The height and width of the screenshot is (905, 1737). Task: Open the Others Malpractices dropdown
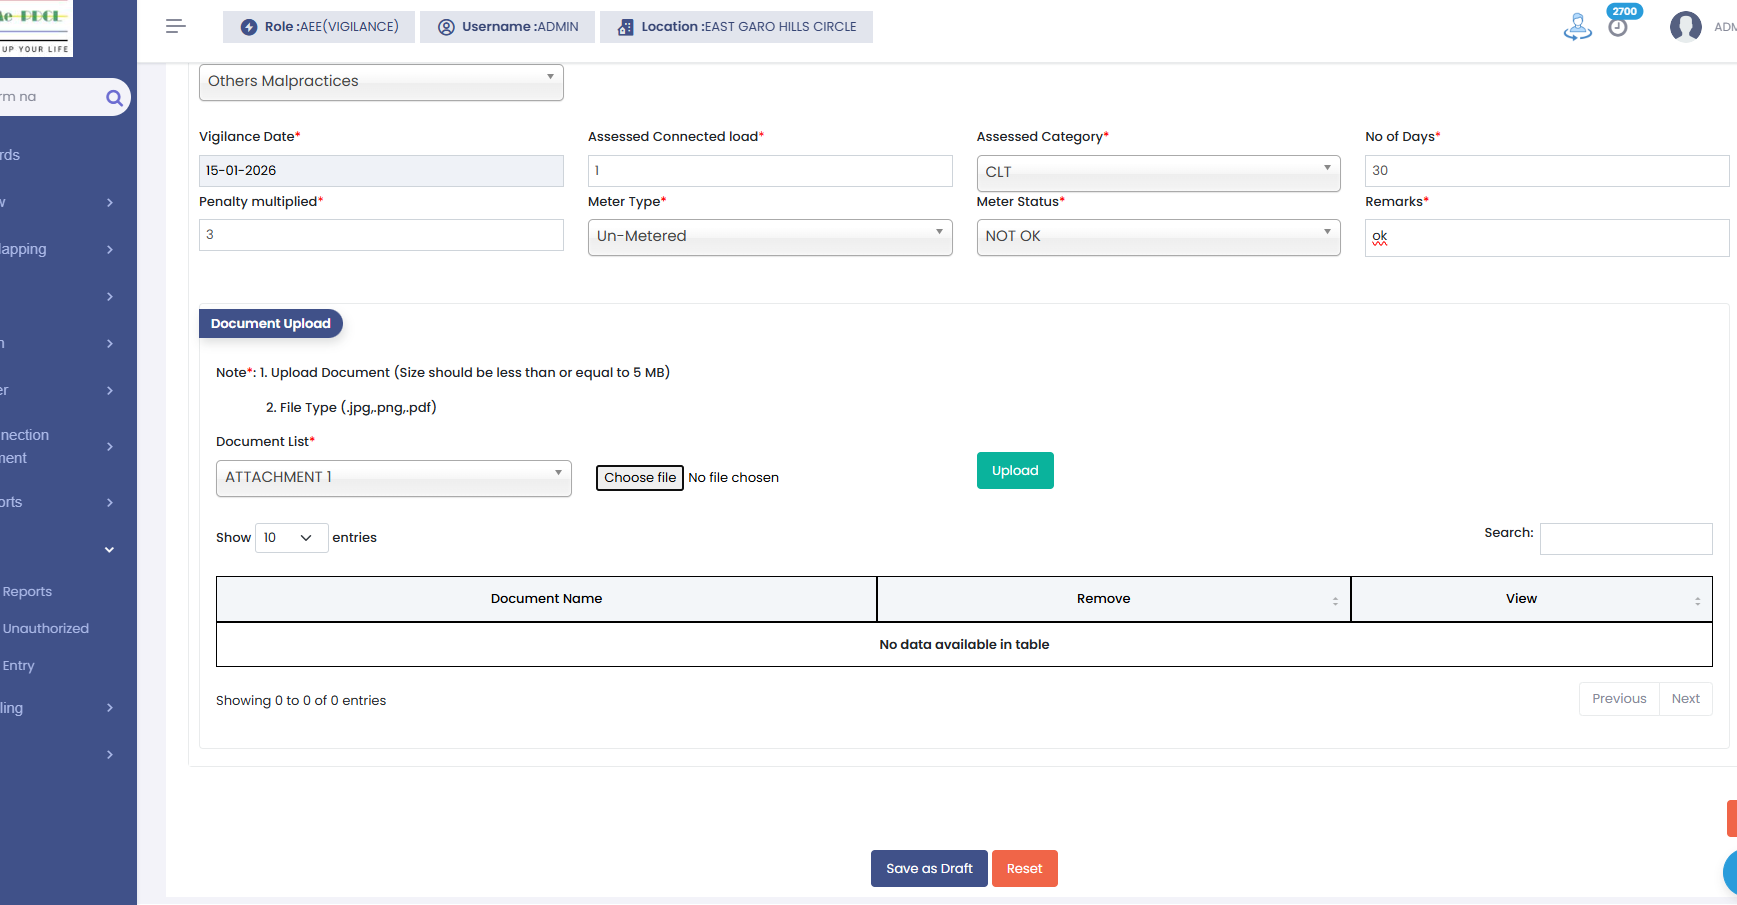coord(381,82)
